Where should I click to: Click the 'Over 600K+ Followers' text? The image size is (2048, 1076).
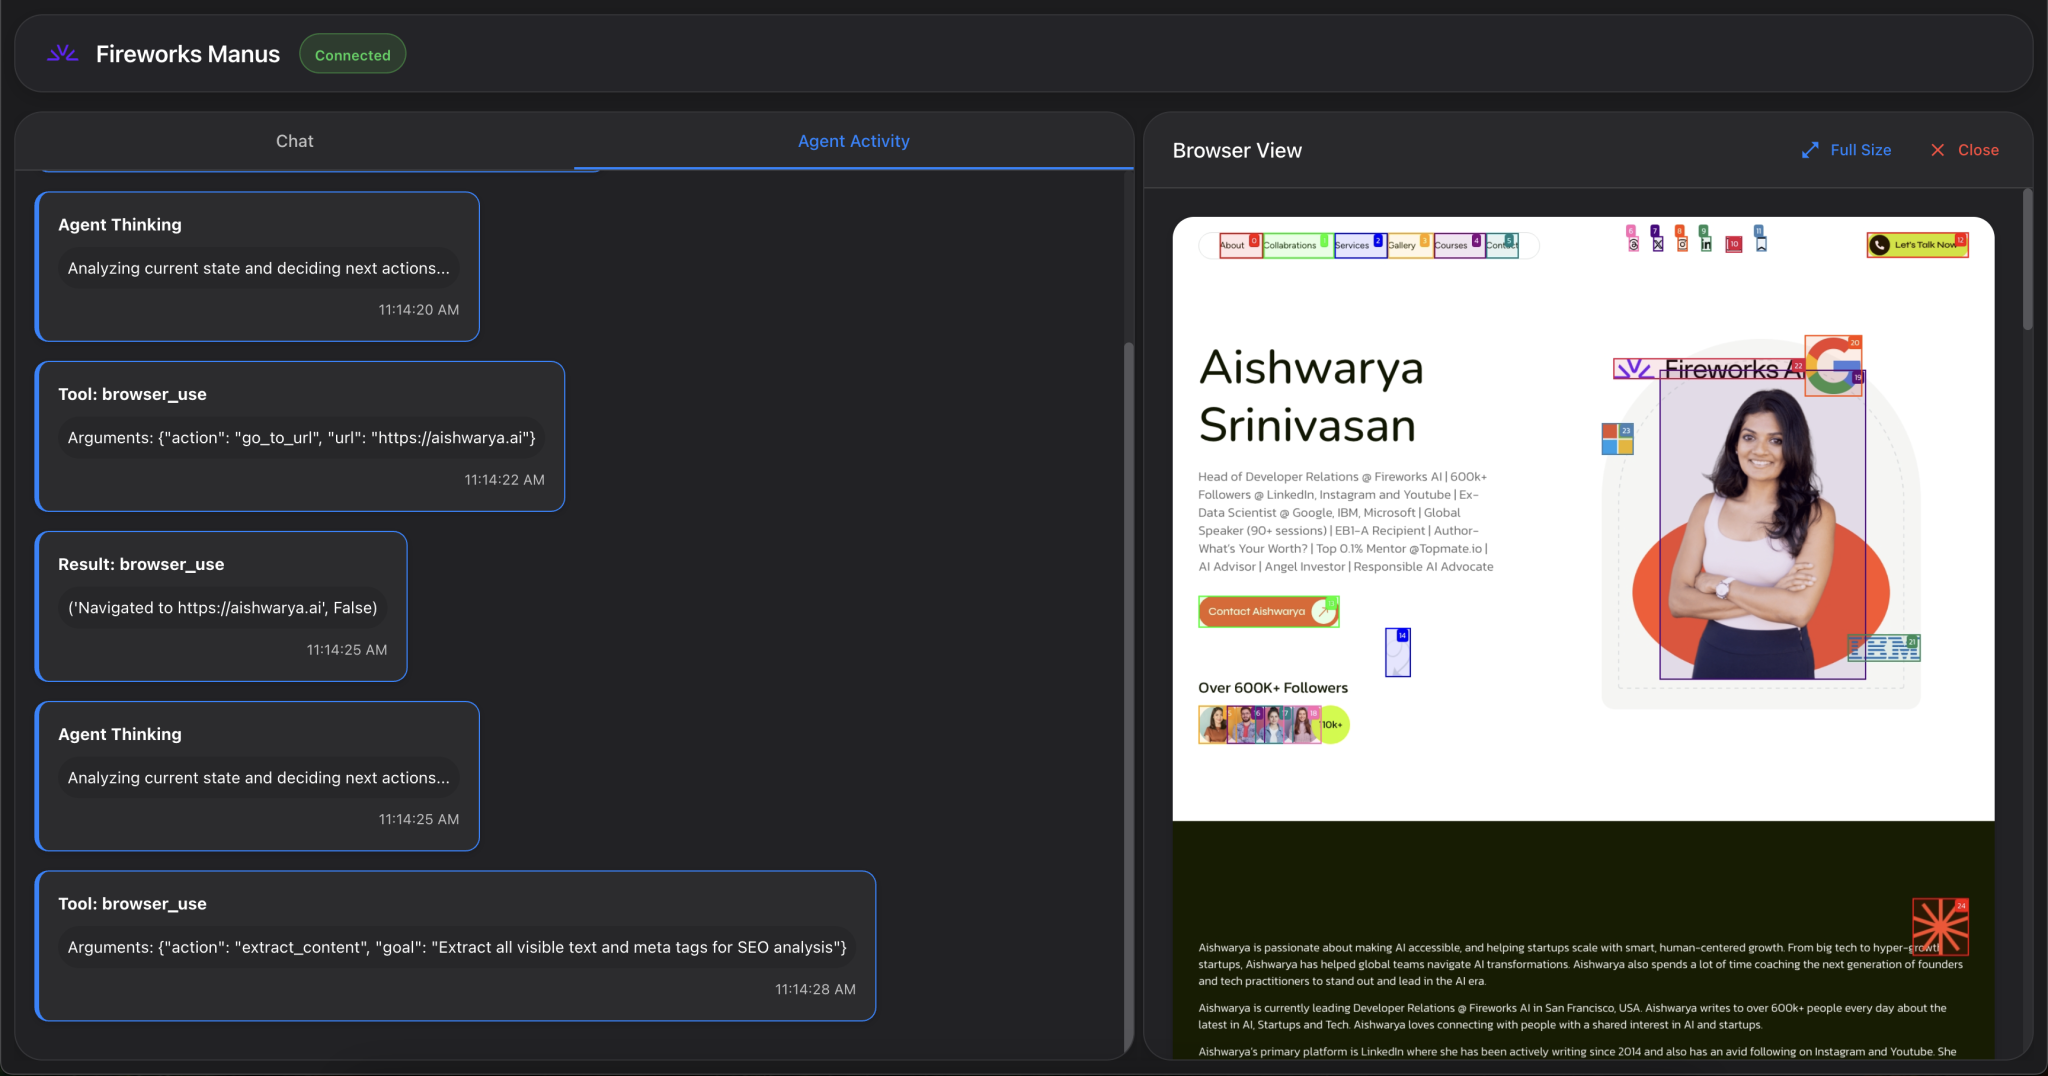[1273, 688]
